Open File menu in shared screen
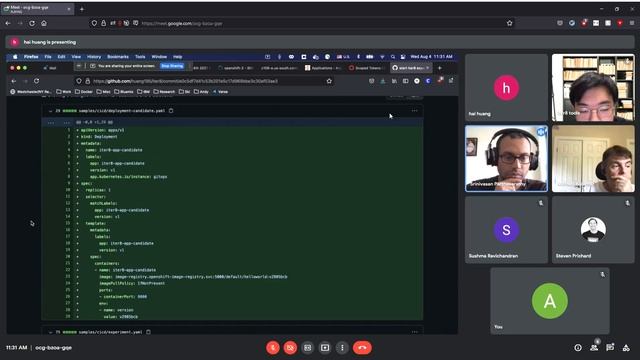Viewport: 640px width, 360px height. click(48, 57)
